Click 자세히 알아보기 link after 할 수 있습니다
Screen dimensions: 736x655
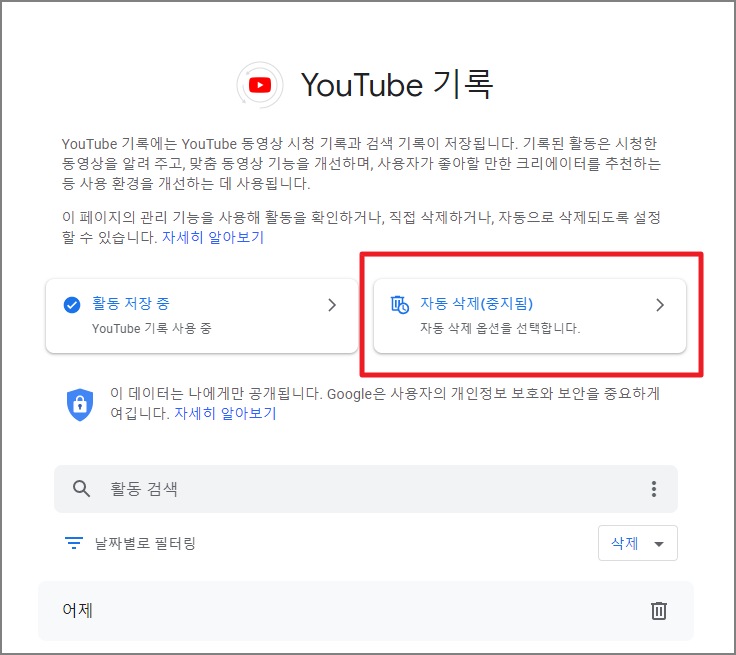click(x=213, y=237)
